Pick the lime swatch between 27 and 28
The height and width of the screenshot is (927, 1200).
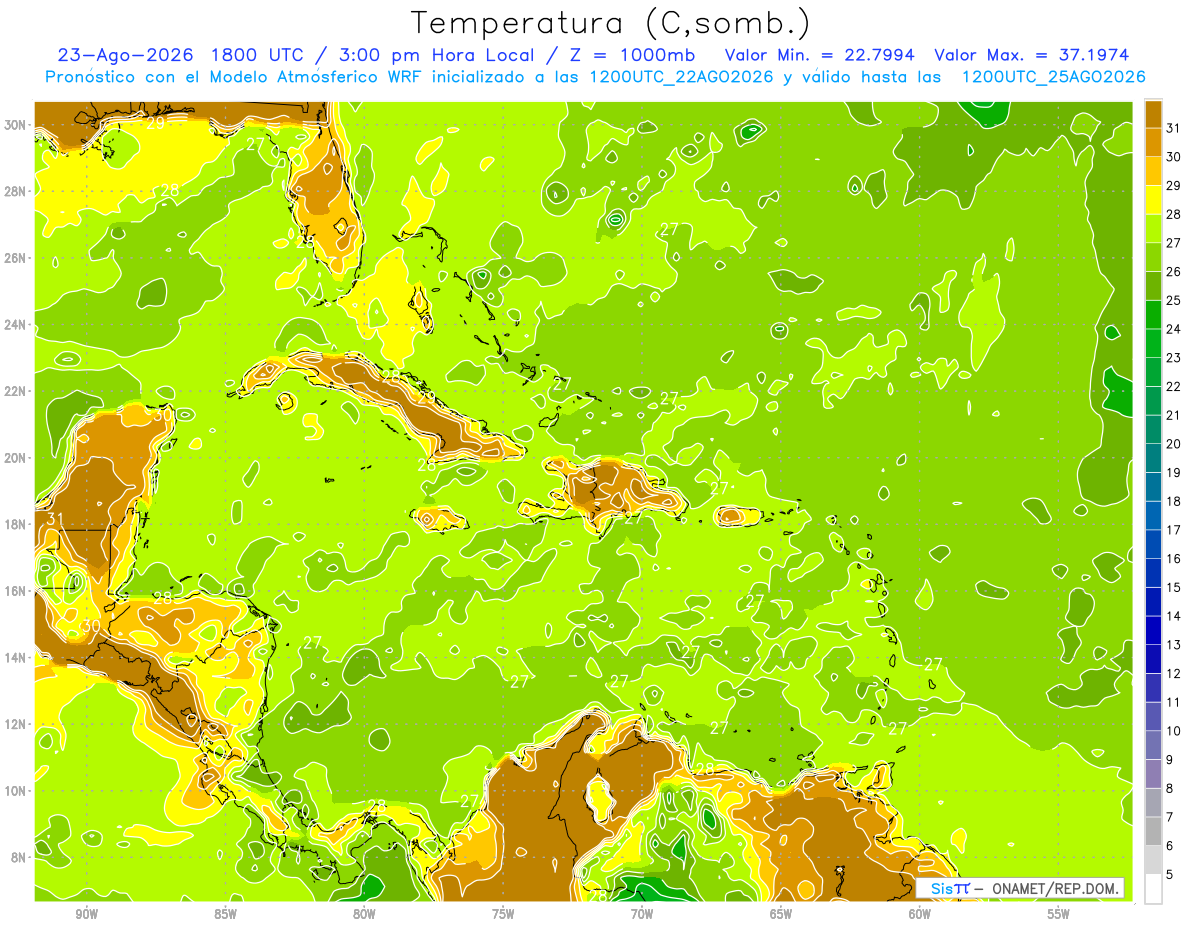[x=1153, y=229]
